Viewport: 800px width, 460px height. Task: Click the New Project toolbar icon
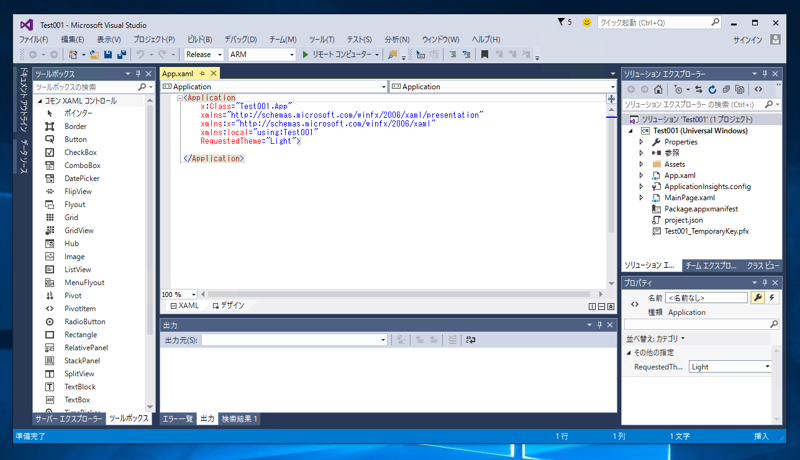click(x=73, y=54)
